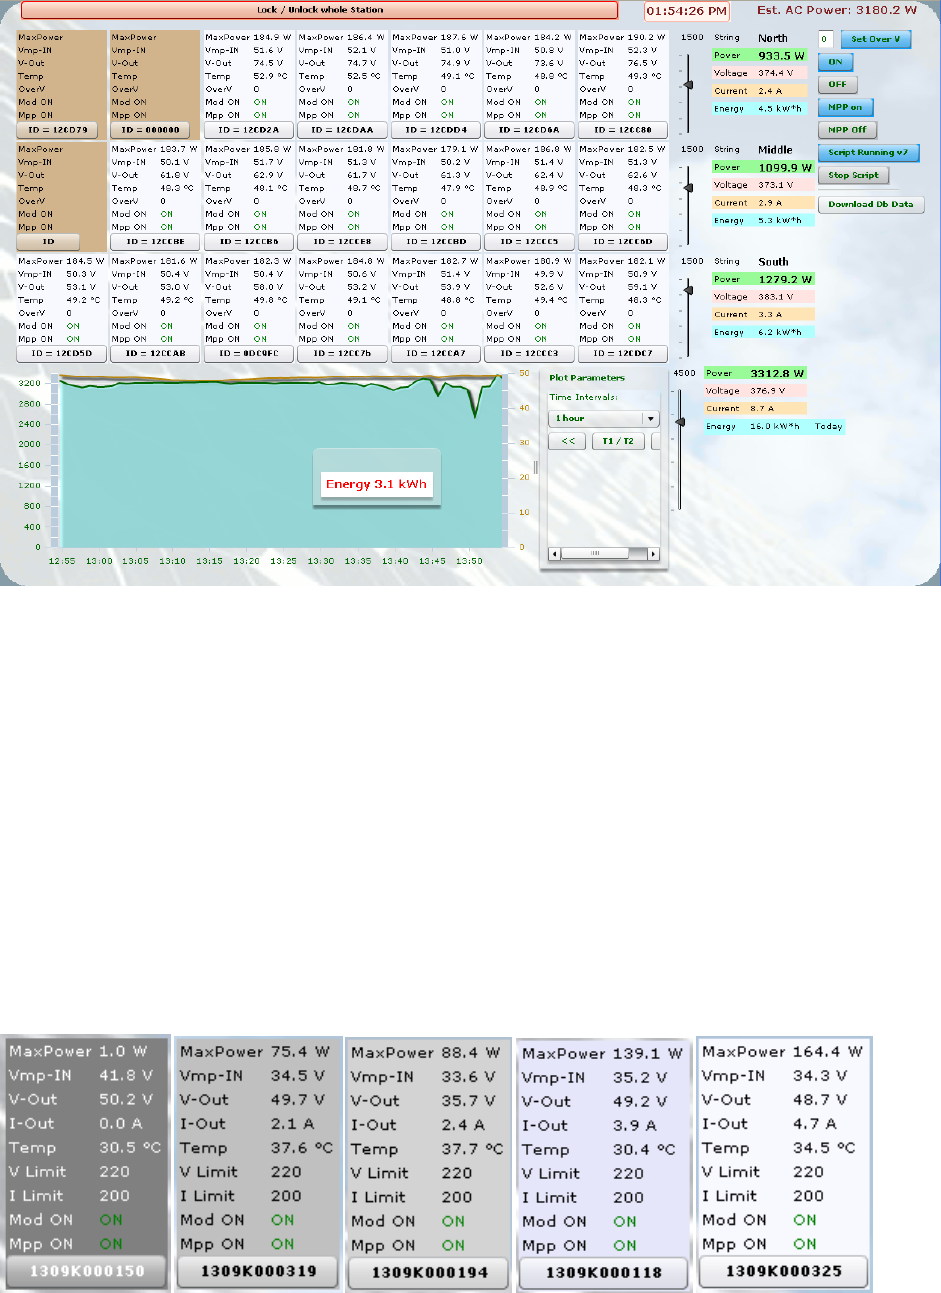Click the 1309K000325 module button

click(x=783, y=1271)
